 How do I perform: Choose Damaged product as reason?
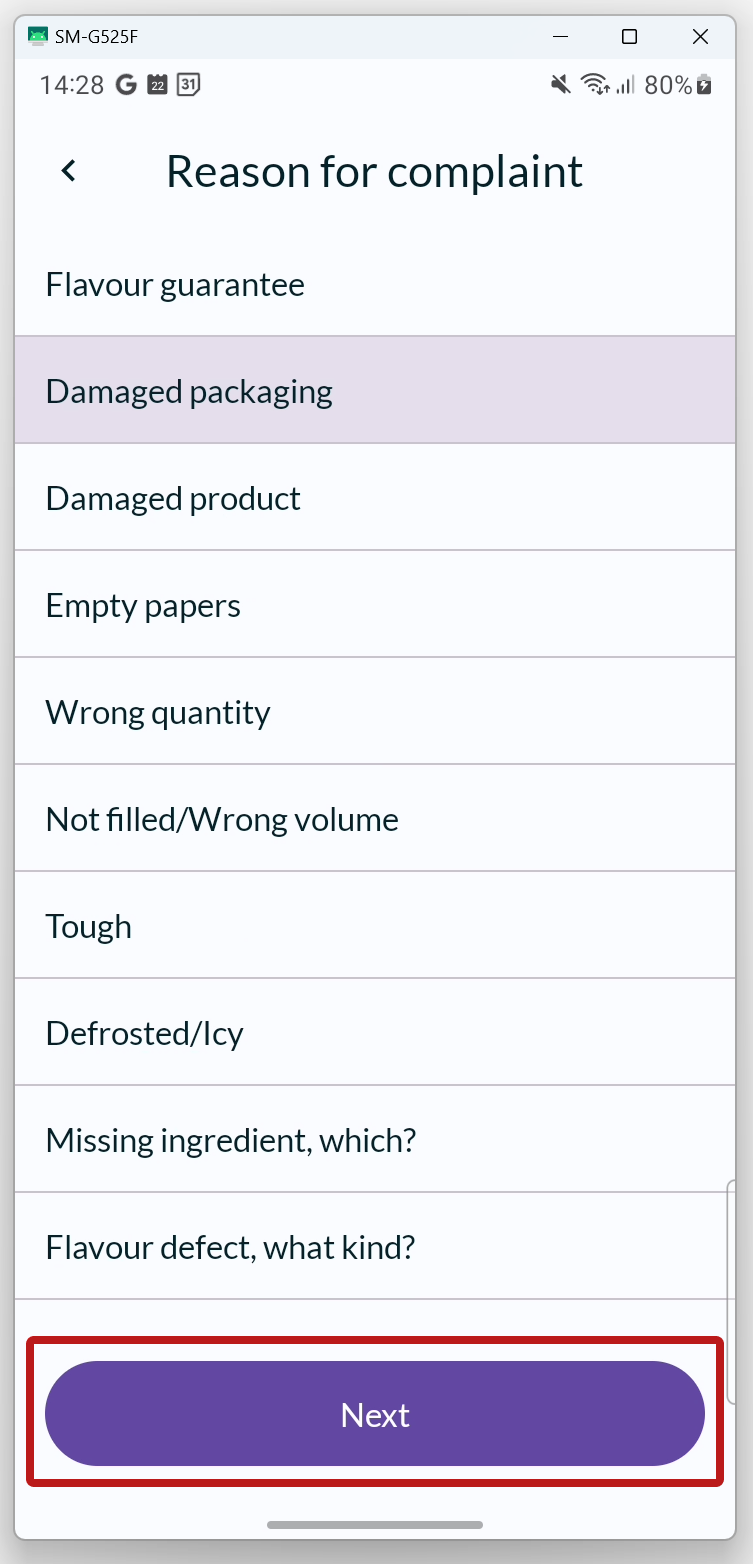point(375,497)
